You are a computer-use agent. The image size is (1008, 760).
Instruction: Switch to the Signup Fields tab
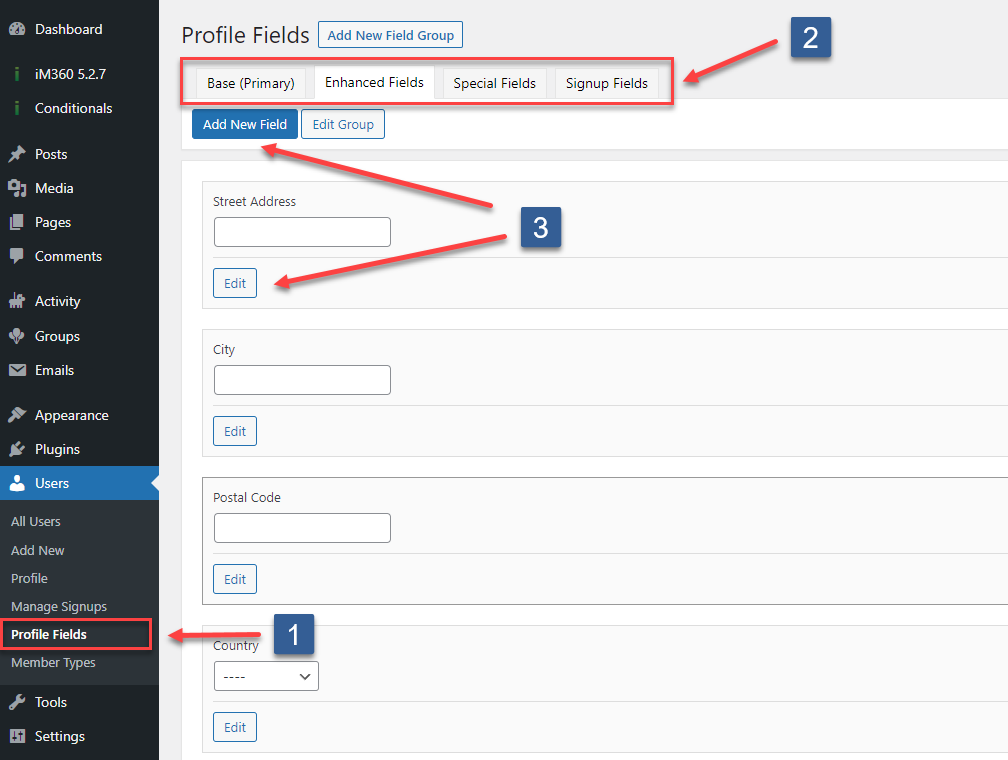point(606,83)
